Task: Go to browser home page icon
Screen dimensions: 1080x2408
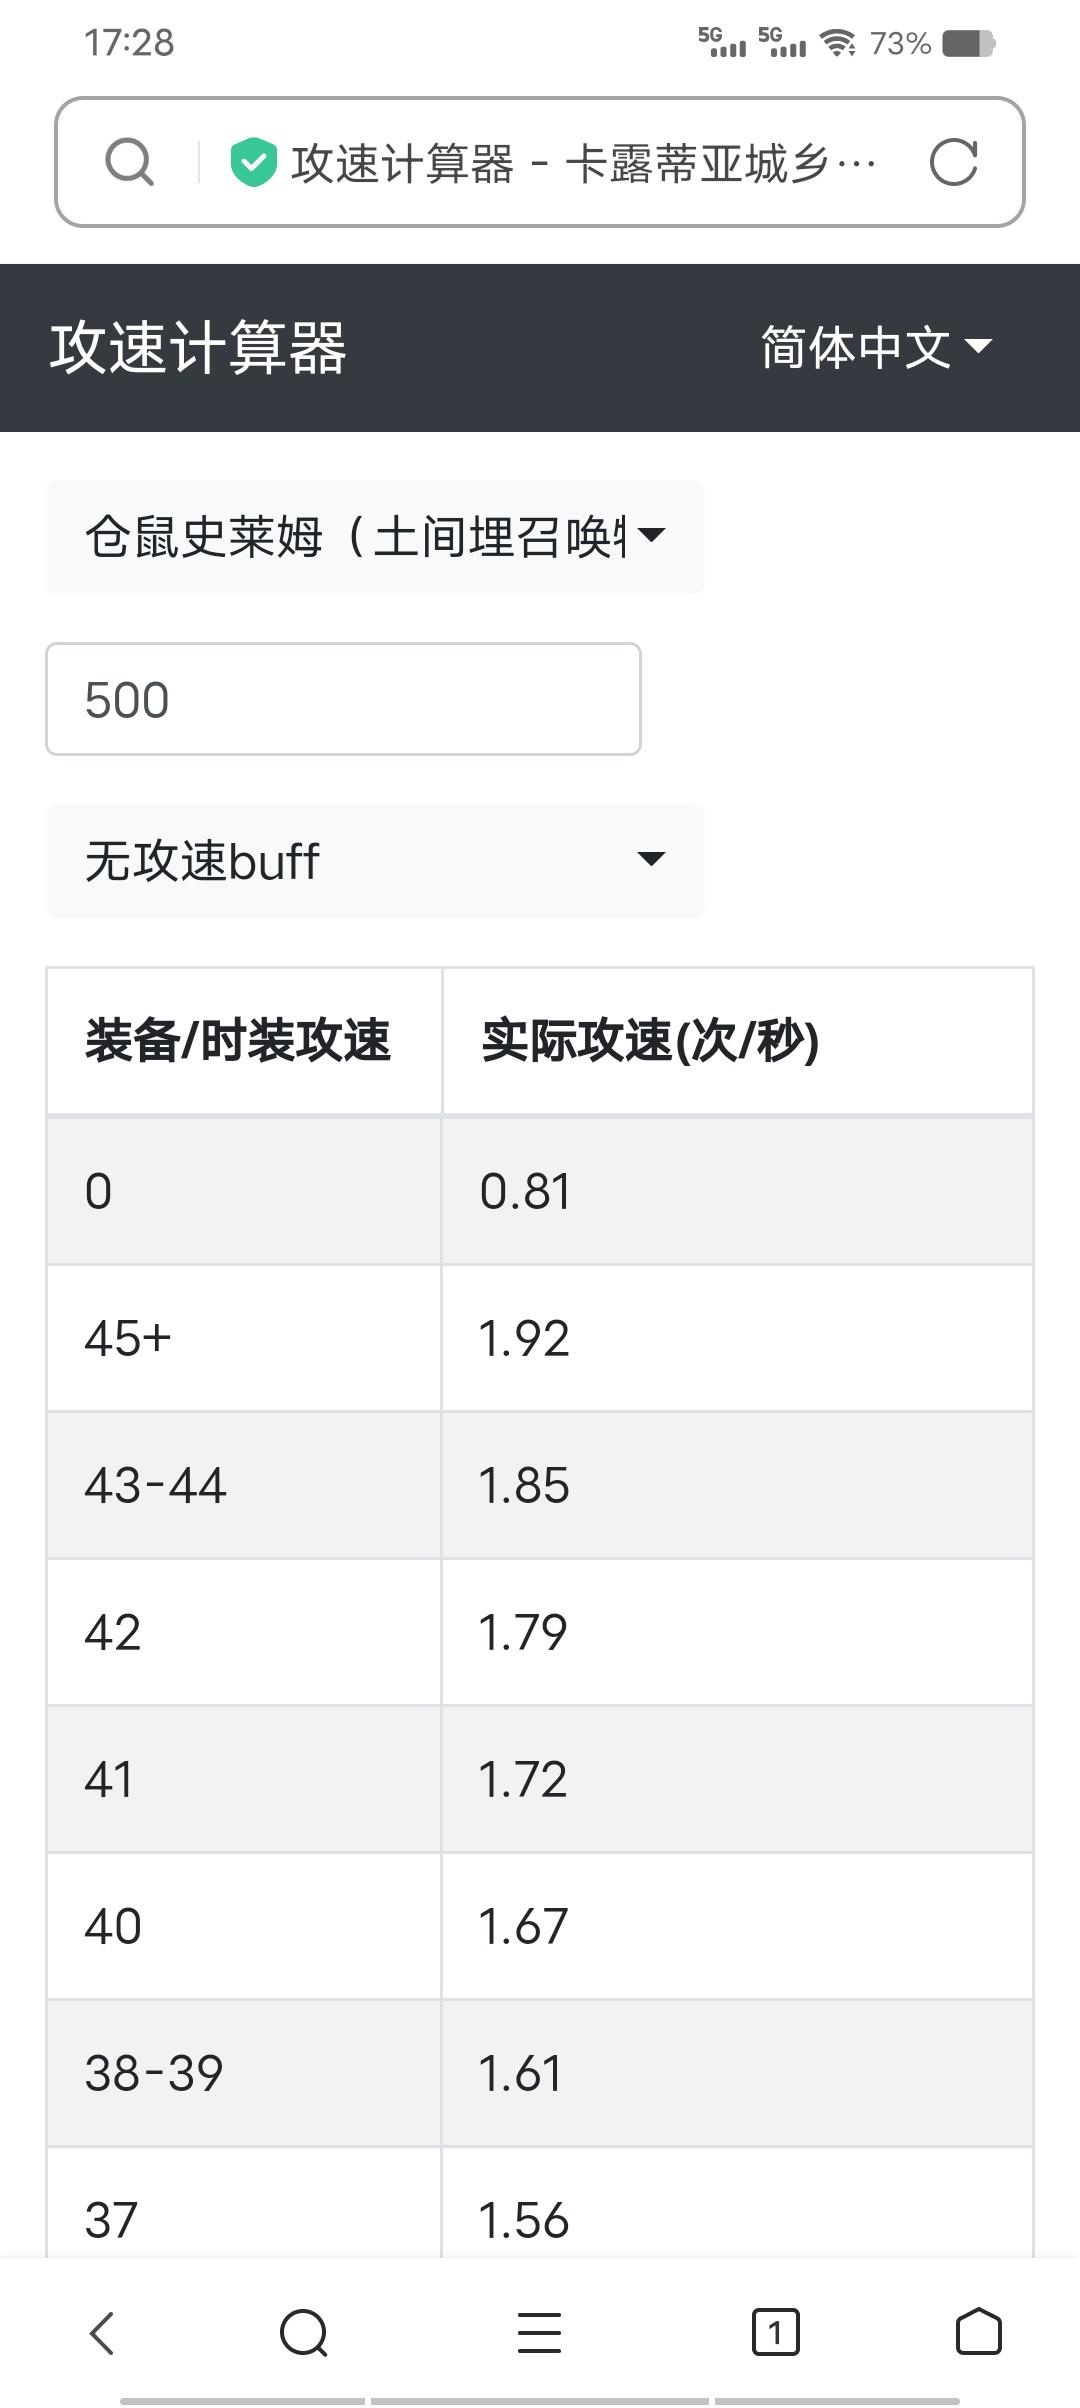Action: [978, 2333]
